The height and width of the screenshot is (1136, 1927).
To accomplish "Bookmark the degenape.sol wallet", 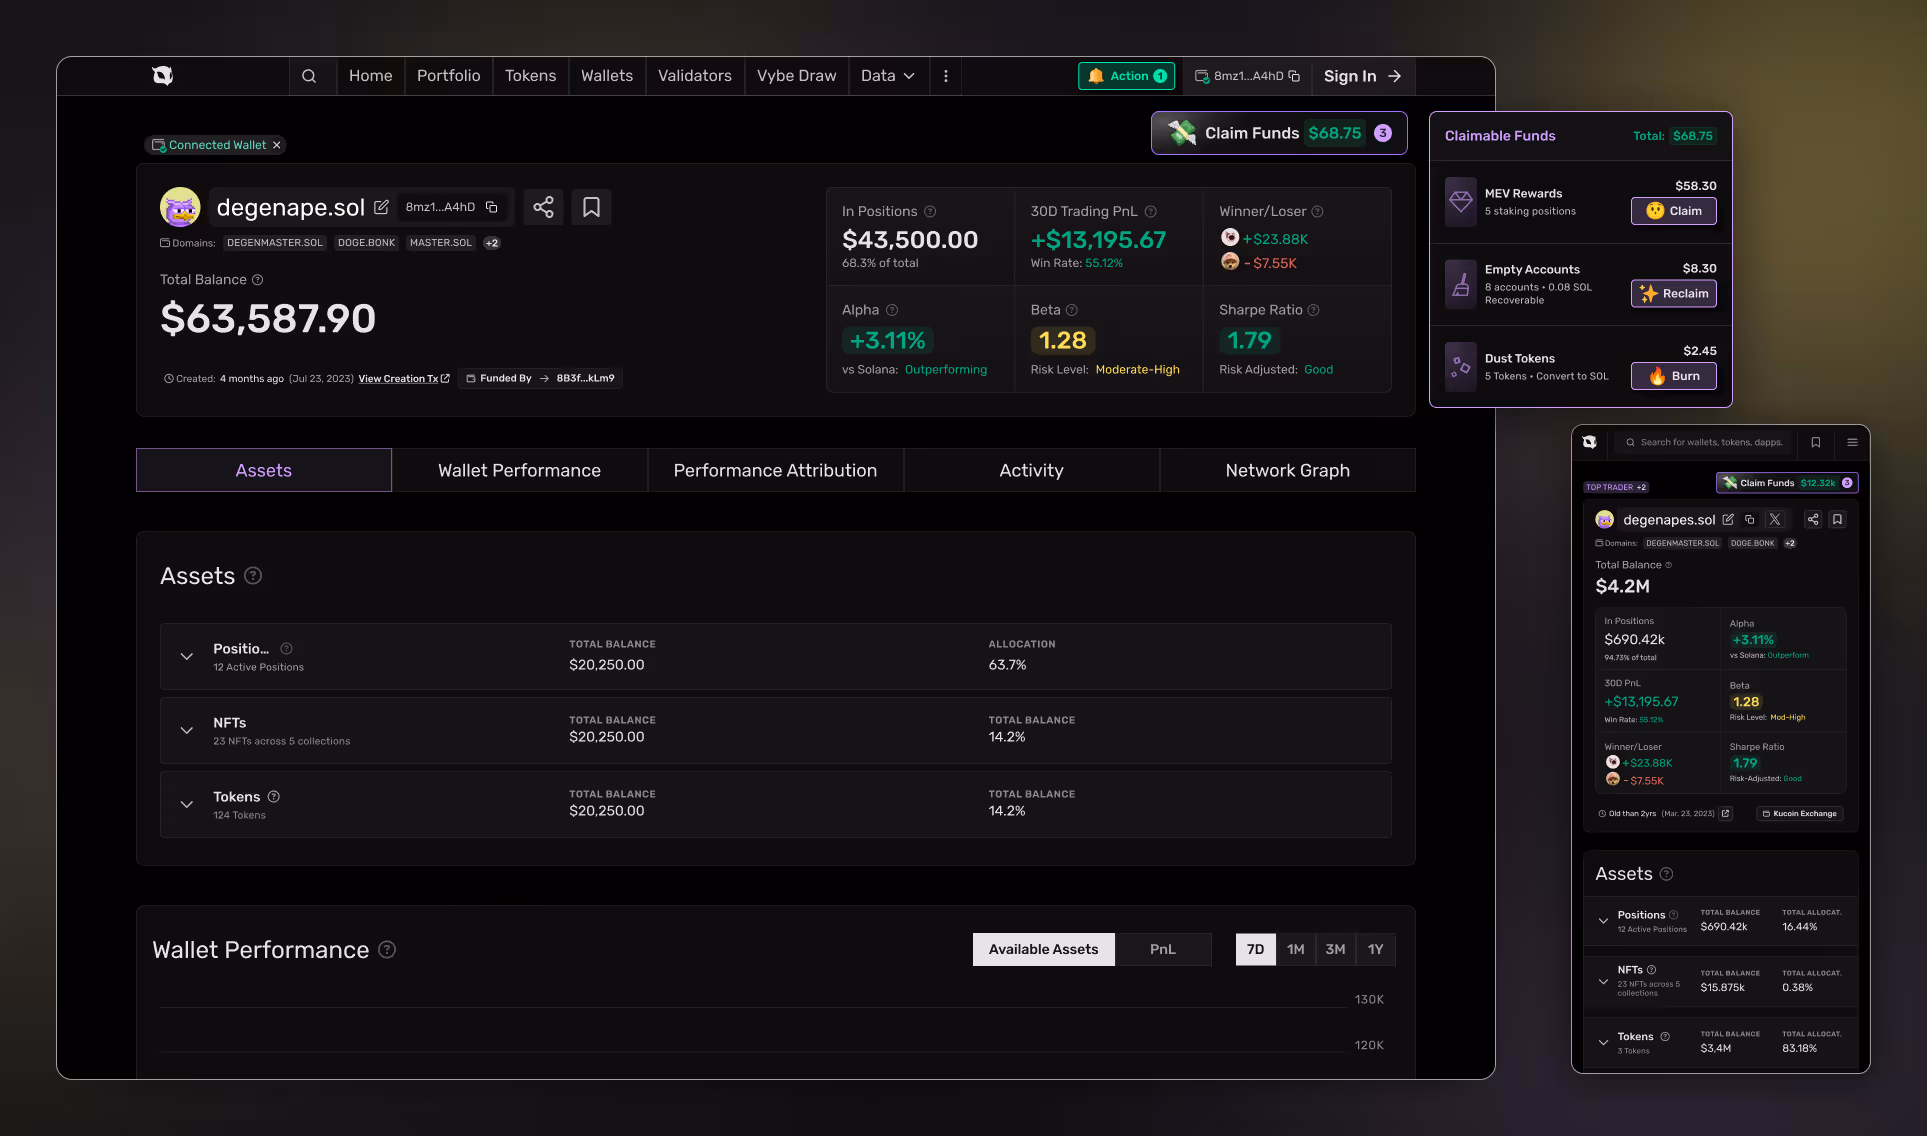I will tap(591, 207).
